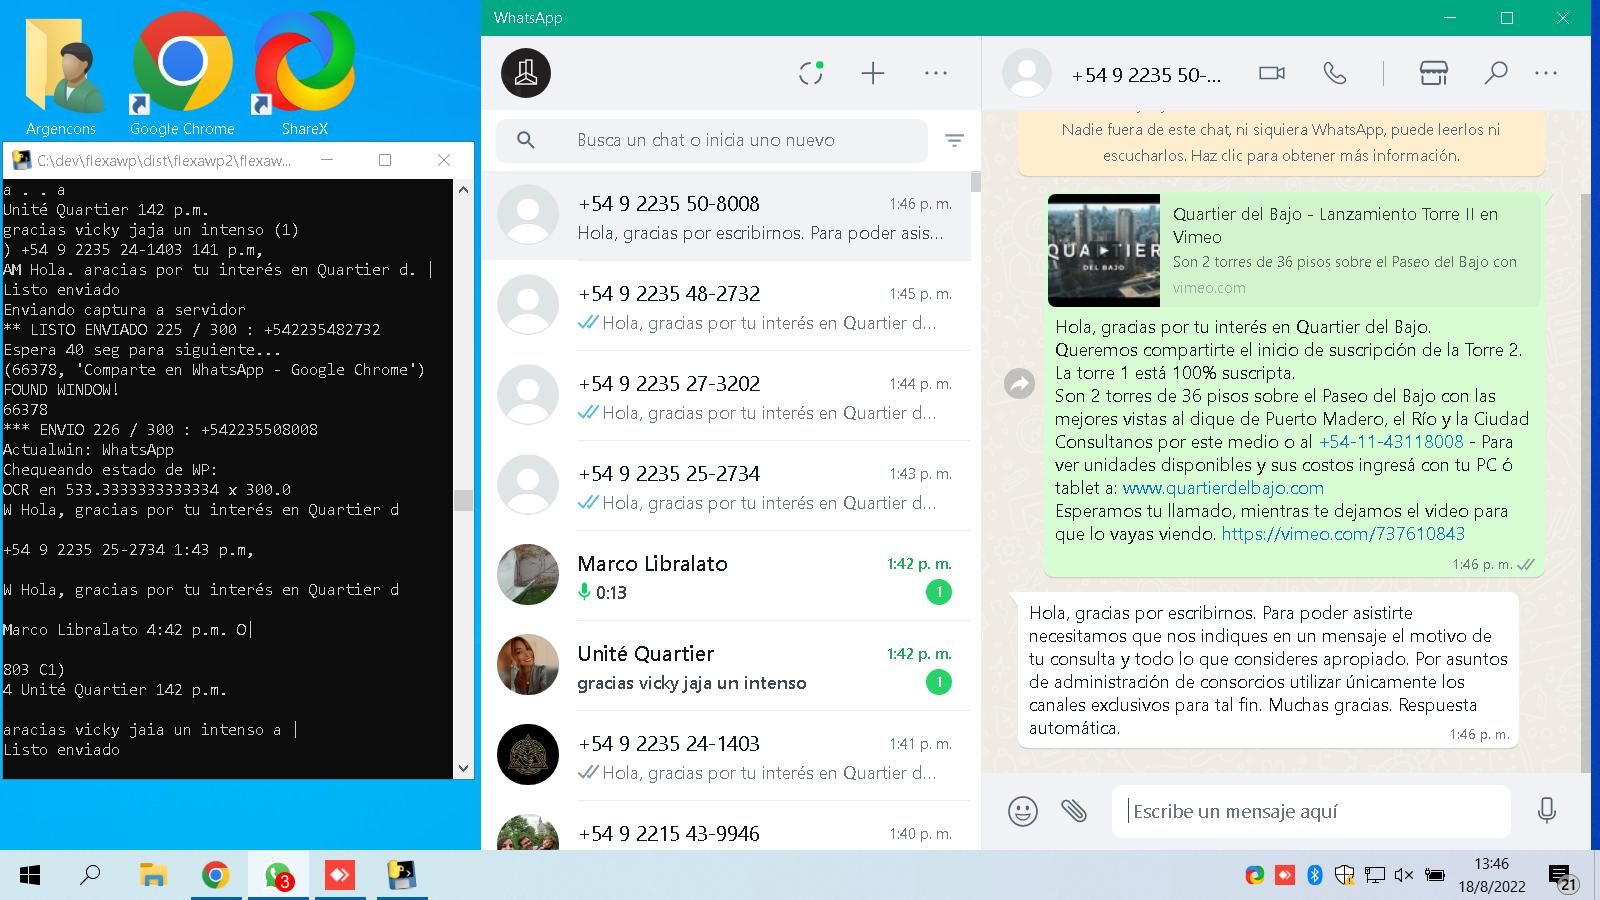
Task: Toggle the unread chats filter icon
Action: [x=954, y=141]
